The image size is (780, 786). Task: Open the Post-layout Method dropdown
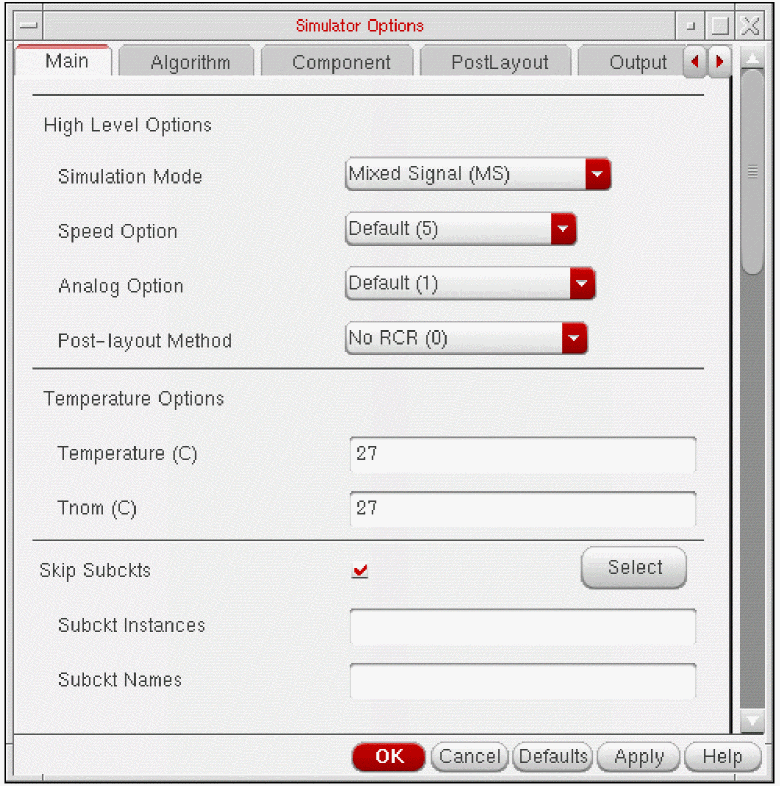point(466,338)
